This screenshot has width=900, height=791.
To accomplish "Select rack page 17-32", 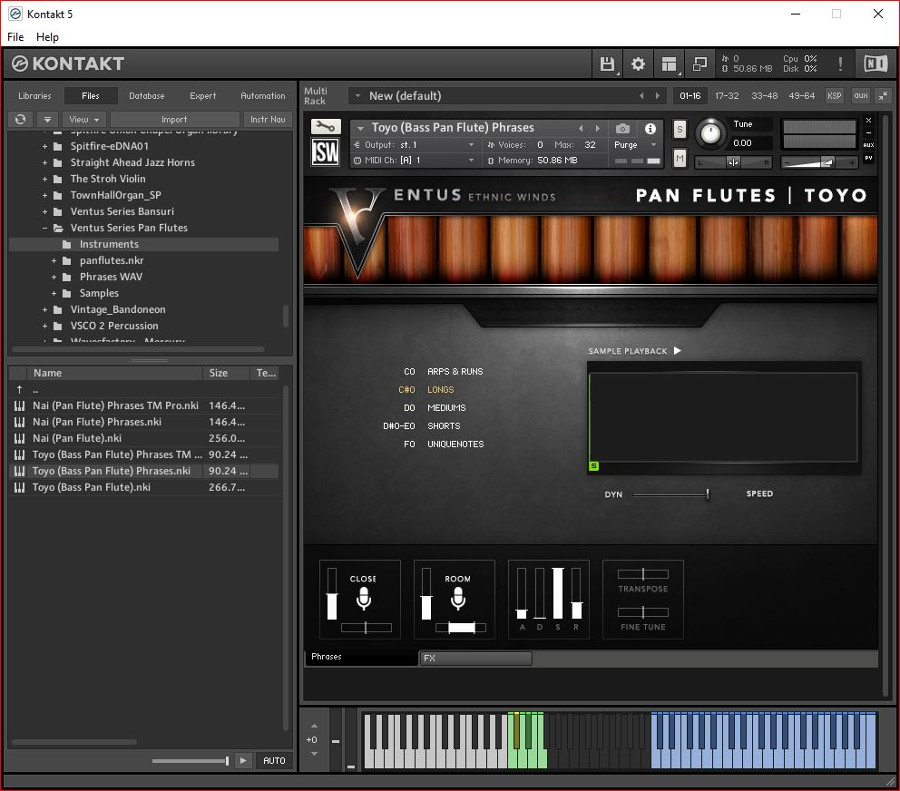I will click(x=727, y=96).
